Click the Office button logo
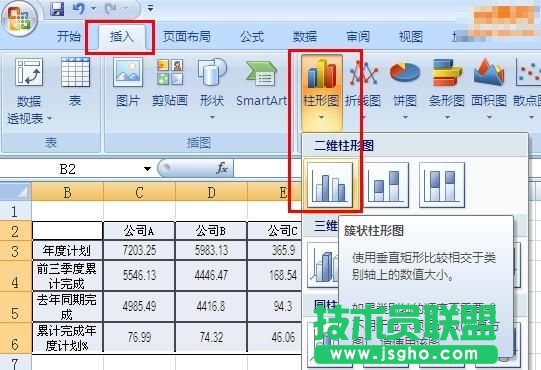 19,18
